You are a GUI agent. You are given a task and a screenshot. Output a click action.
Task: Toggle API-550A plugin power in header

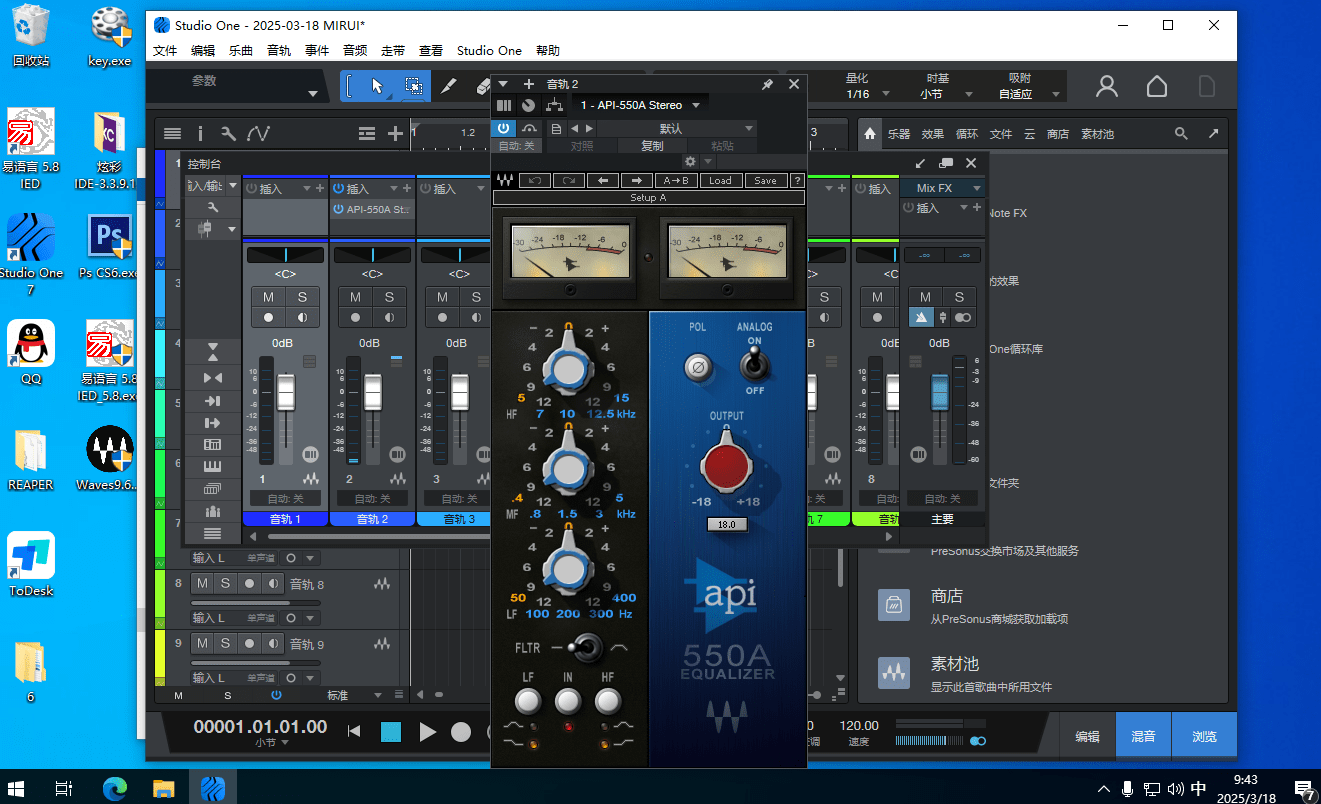503,128
